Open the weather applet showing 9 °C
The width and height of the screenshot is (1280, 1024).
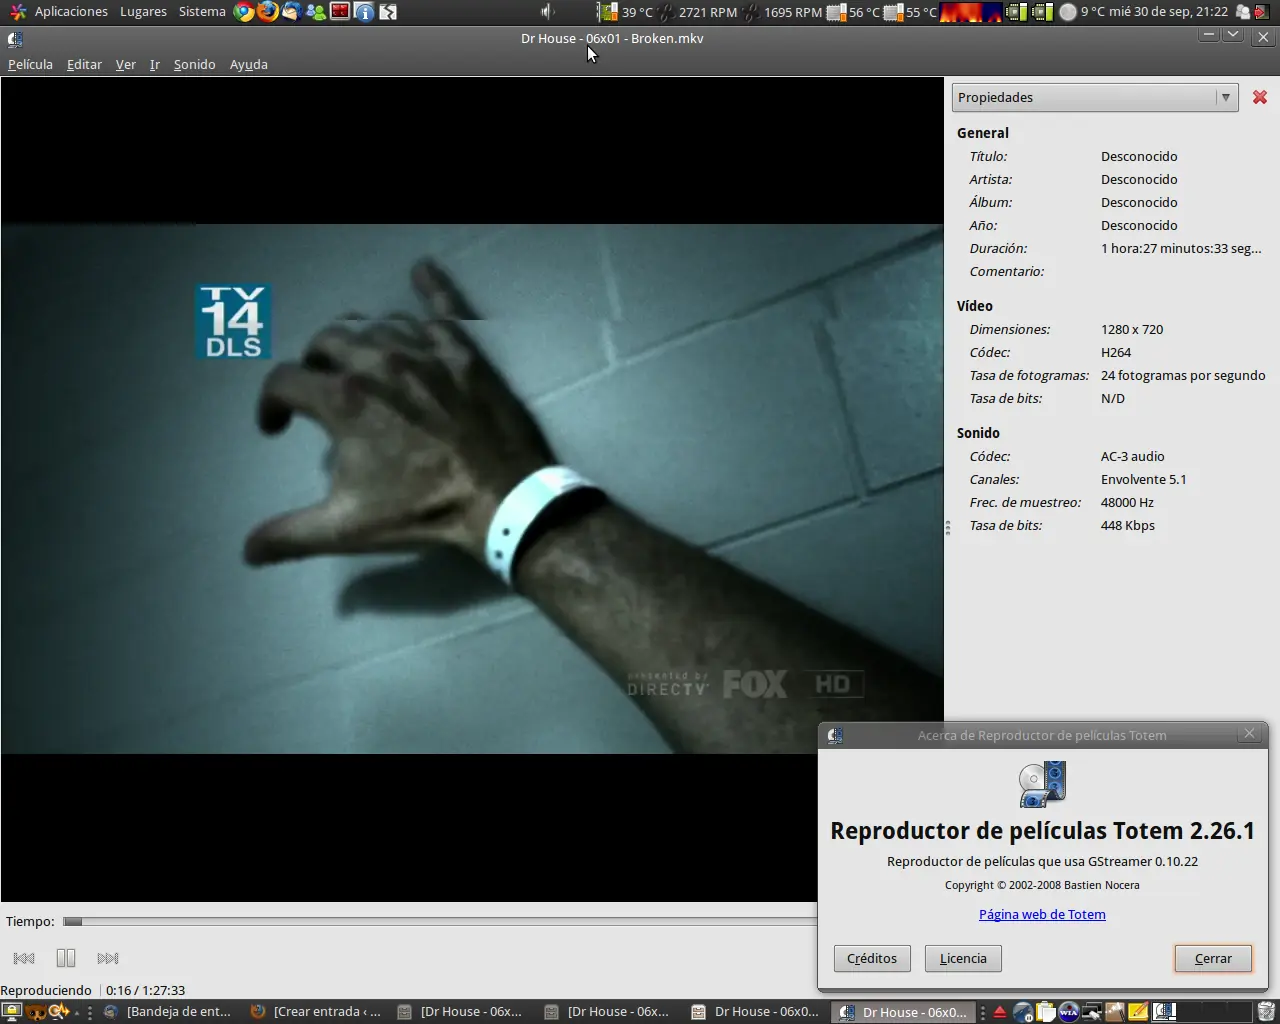(1083, 12)
